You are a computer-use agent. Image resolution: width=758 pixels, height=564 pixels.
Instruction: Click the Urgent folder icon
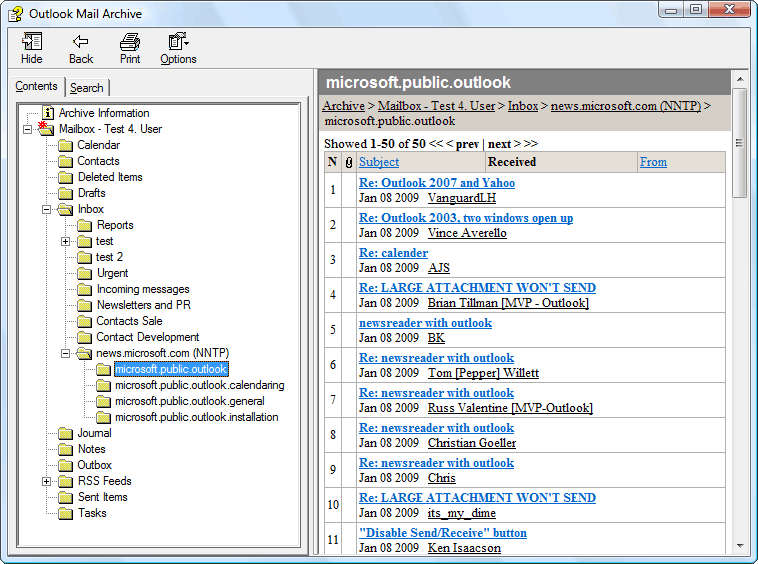coord(84,274)
